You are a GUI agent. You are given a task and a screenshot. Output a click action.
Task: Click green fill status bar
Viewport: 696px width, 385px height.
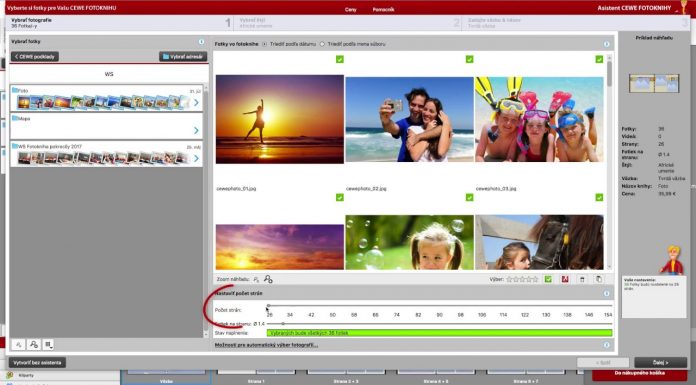coord(439,333)
